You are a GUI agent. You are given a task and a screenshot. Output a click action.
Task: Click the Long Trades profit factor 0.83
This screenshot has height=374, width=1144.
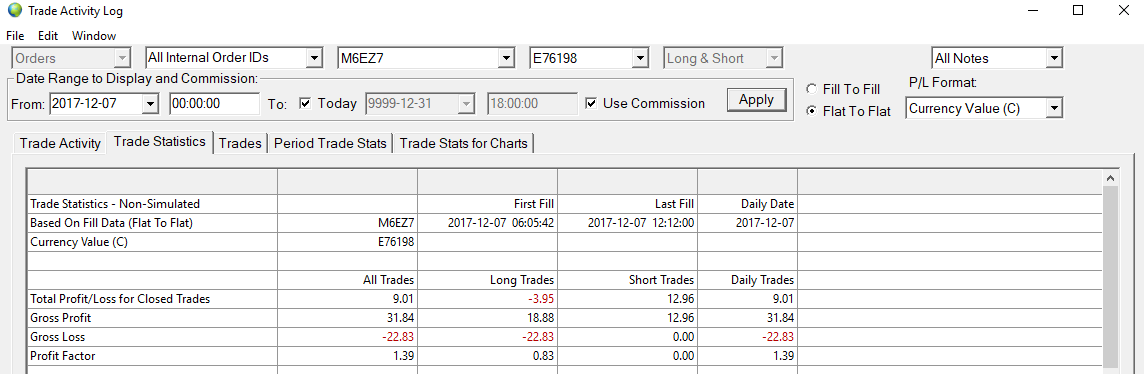pos(543,357)
